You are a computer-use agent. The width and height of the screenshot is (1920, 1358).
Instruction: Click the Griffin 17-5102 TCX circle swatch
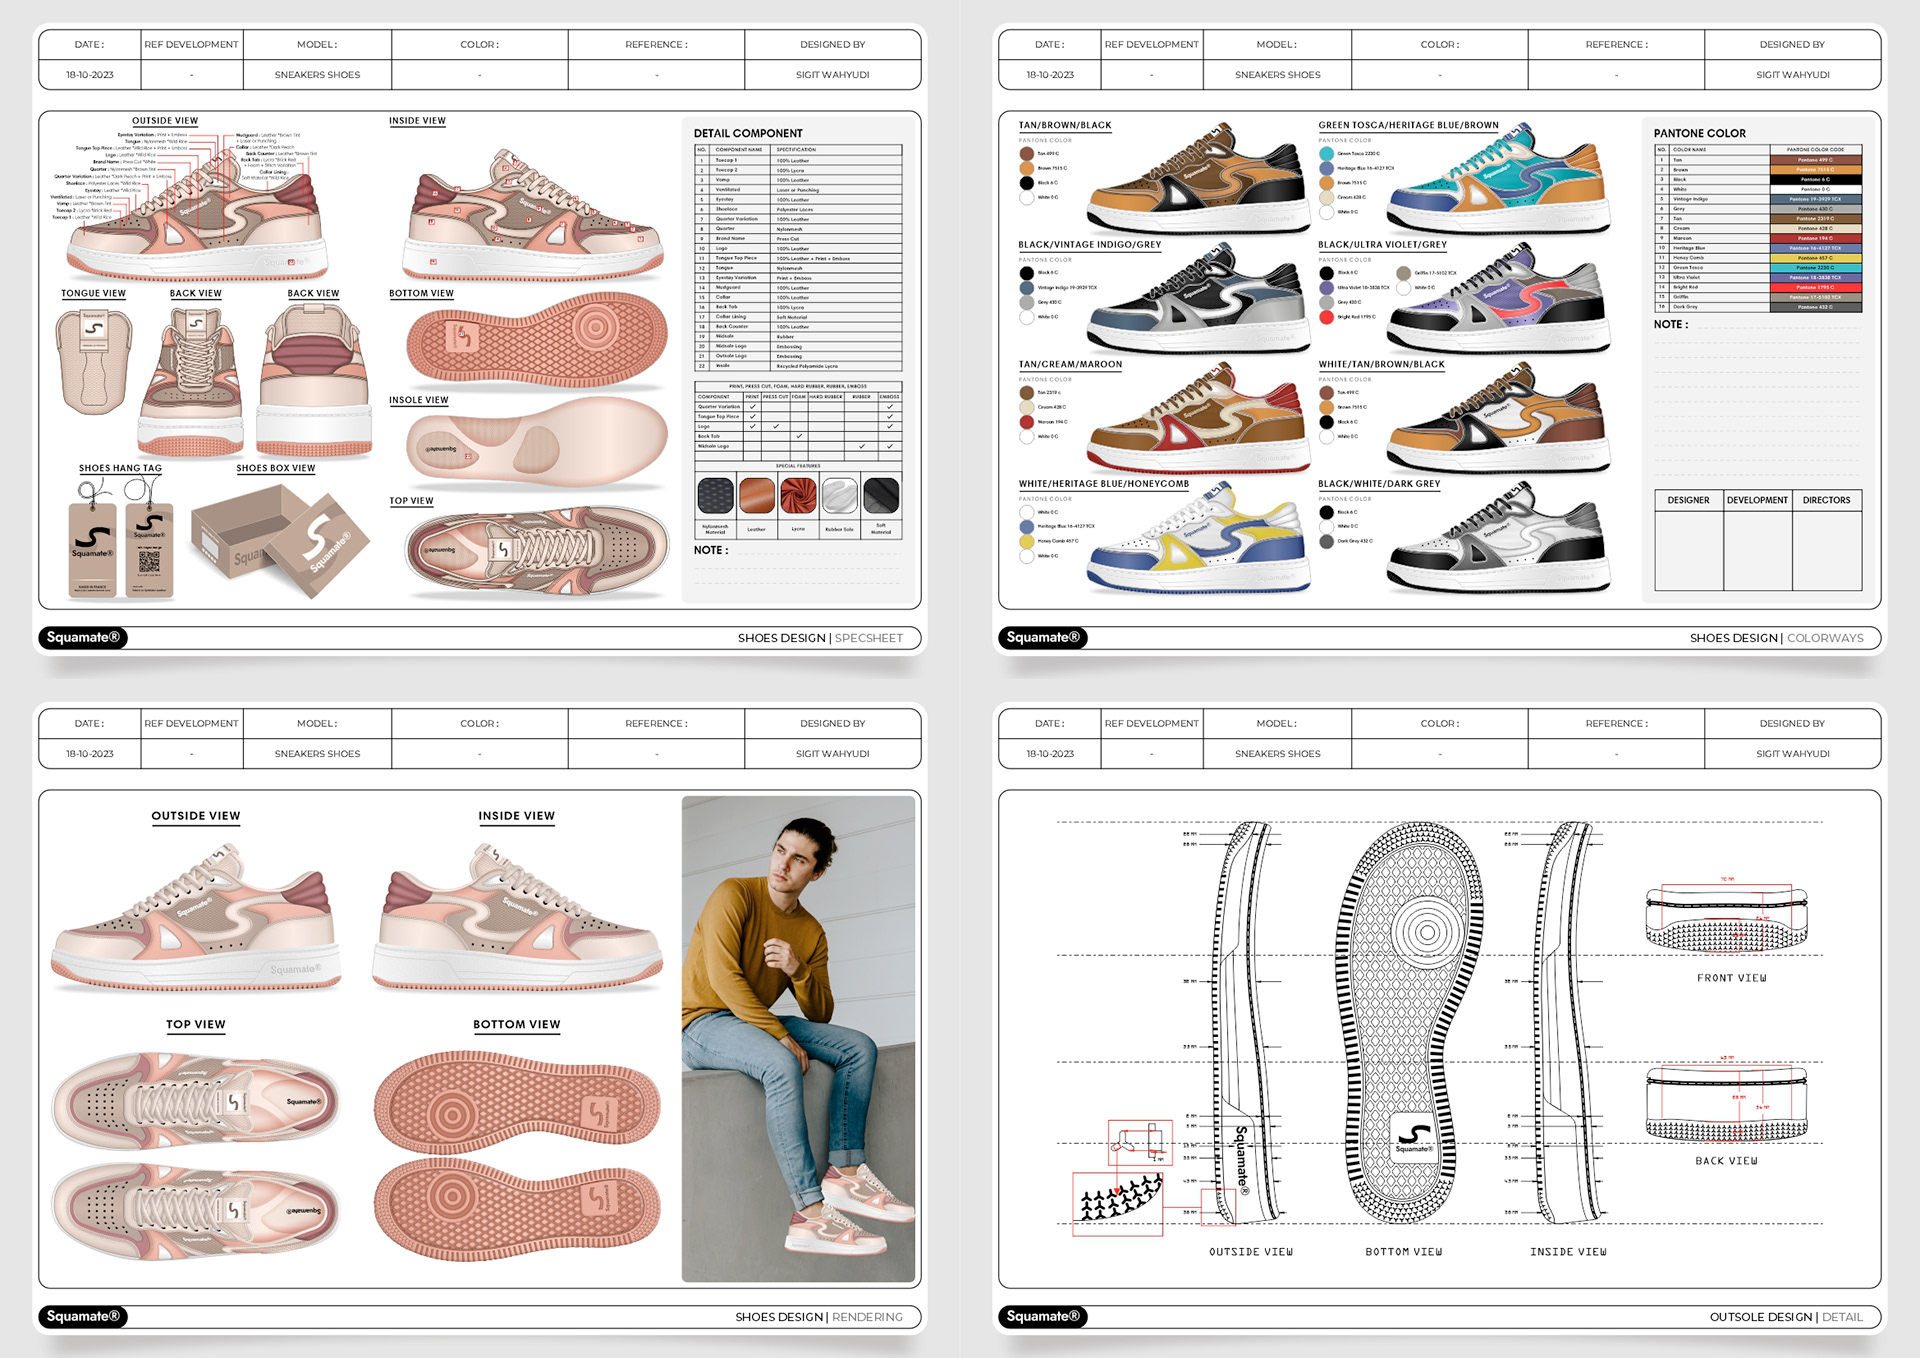(x=1404, y=273)
